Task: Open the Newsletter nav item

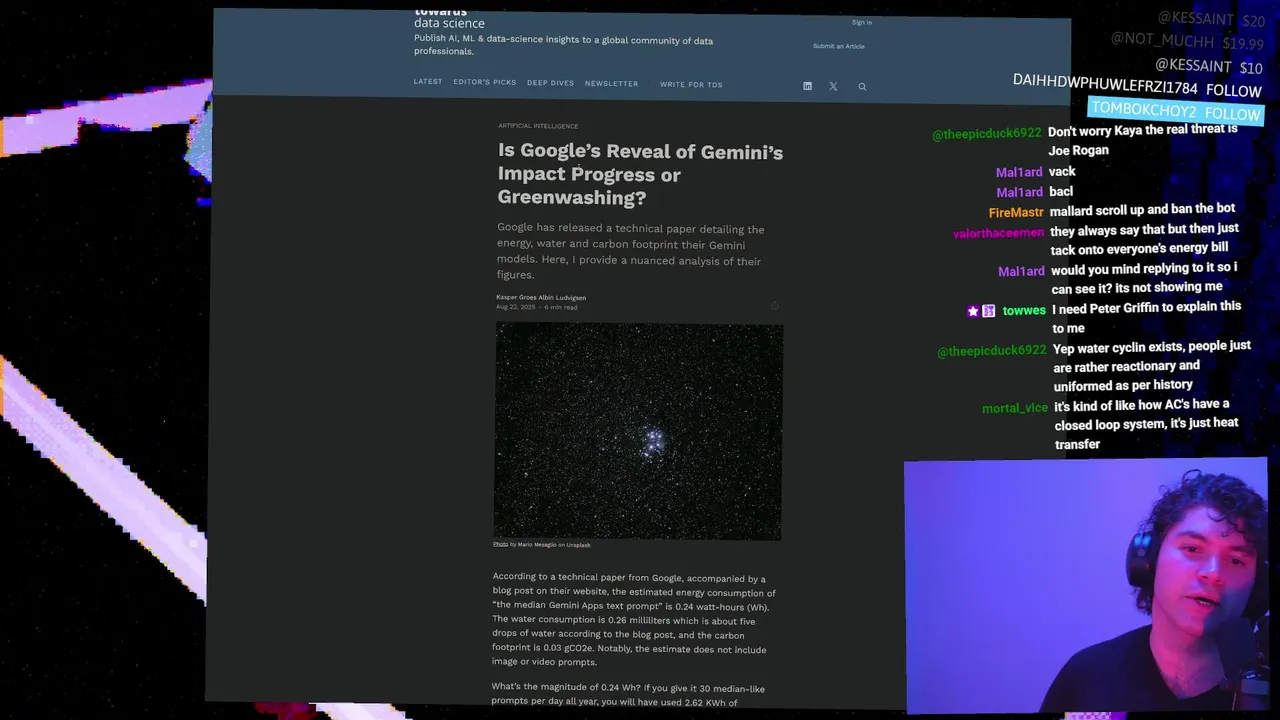Action: [612, 84]
